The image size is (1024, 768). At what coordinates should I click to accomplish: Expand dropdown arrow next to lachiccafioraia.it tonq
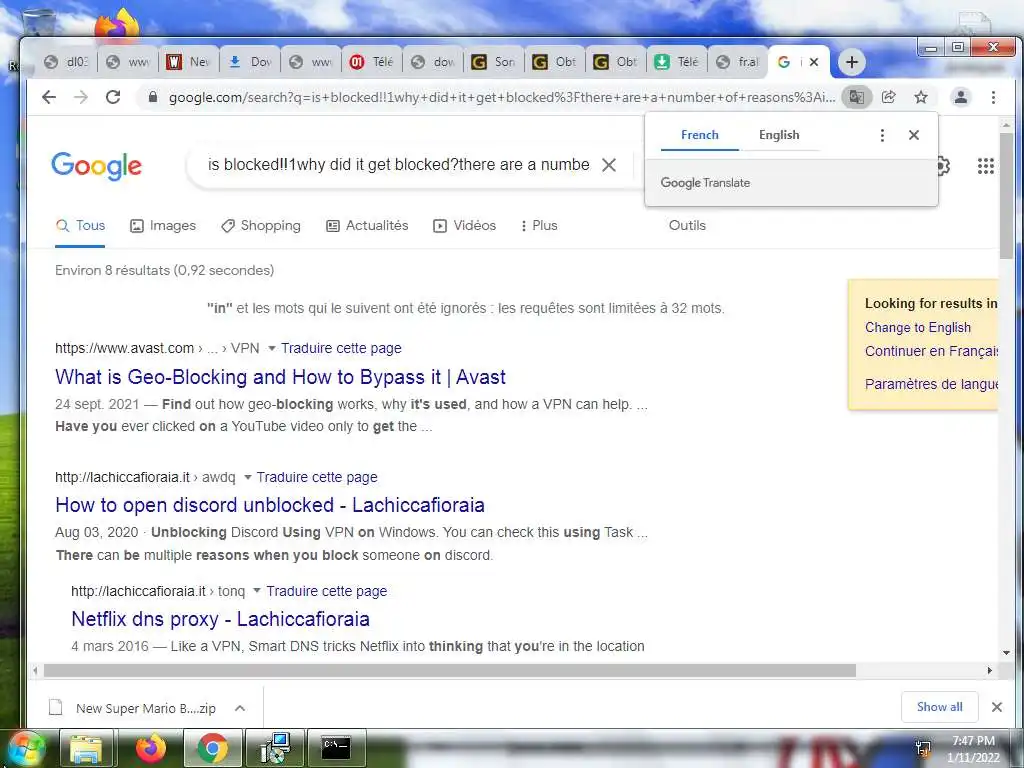[x=257, y=591]
